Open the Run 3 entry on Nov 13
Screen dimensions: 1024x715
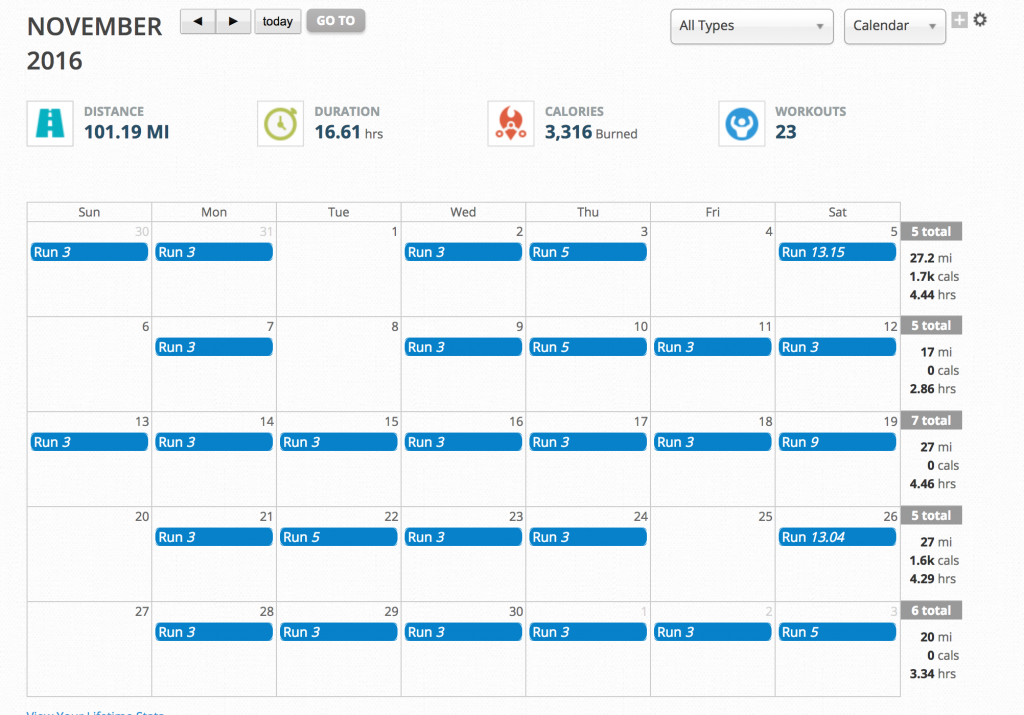[x=89, y=442]
